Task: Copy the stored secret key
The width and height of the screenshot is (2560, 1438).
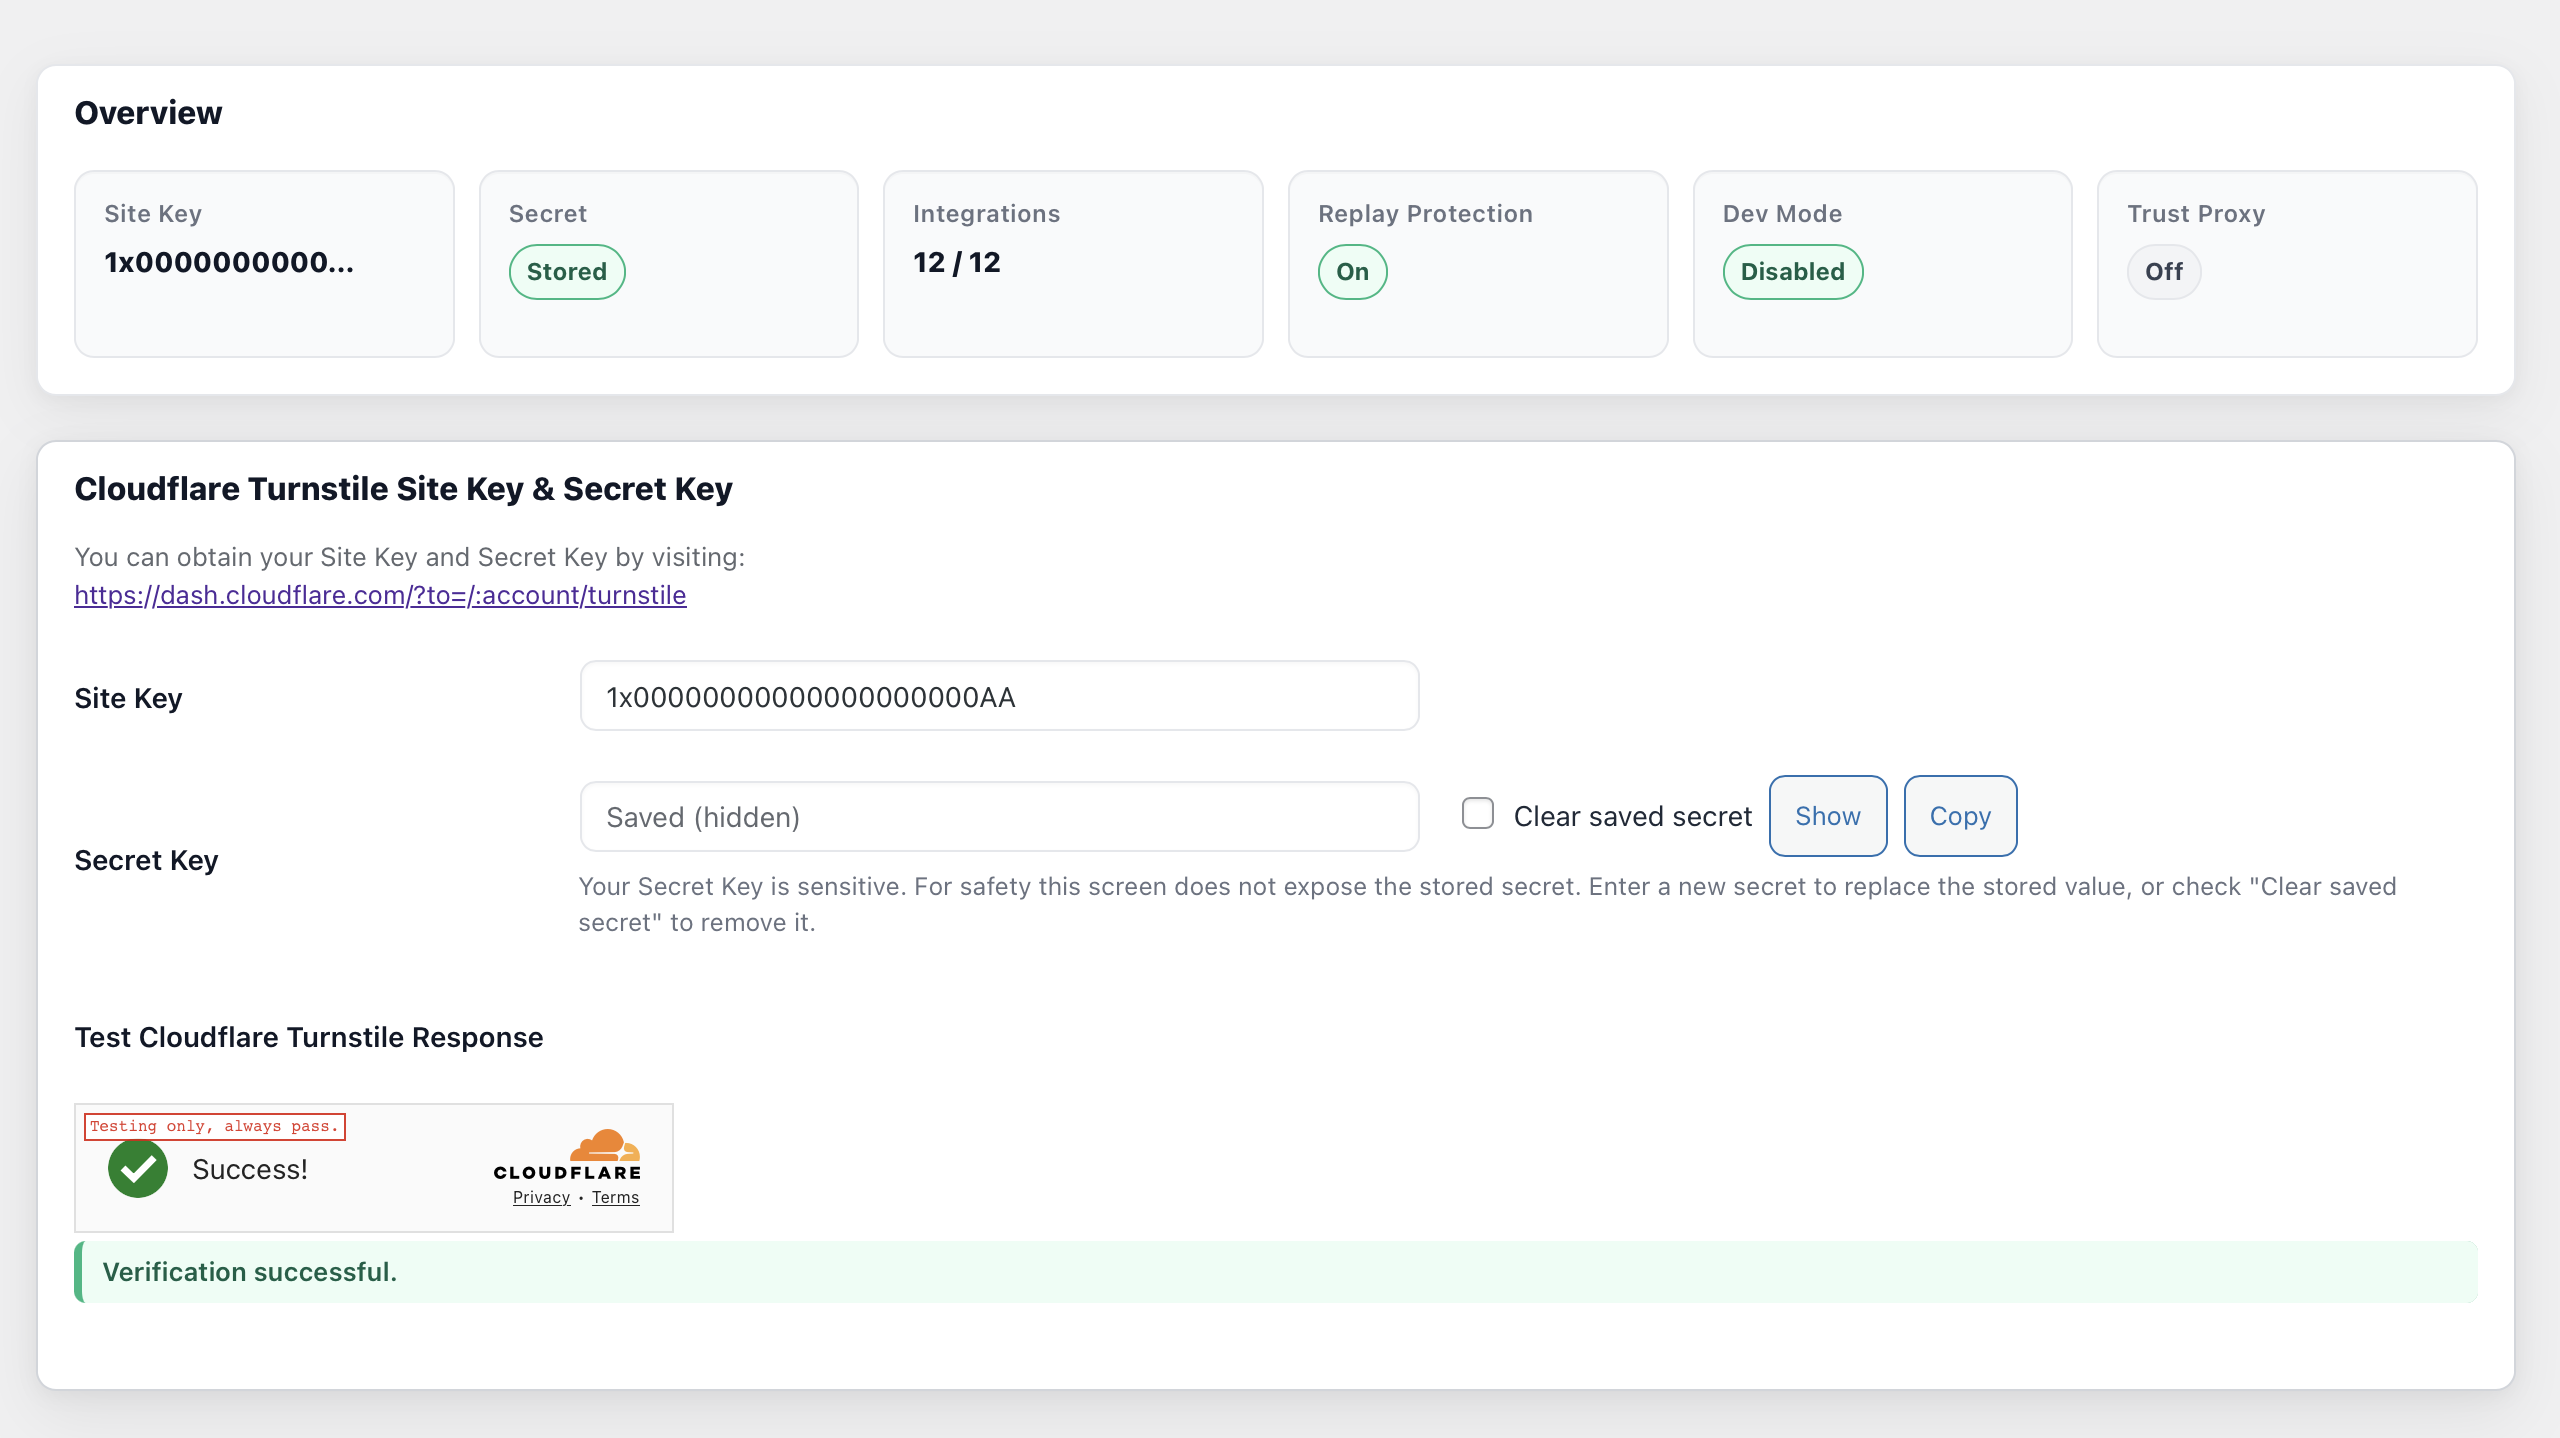Action: tap(1960, 815)
